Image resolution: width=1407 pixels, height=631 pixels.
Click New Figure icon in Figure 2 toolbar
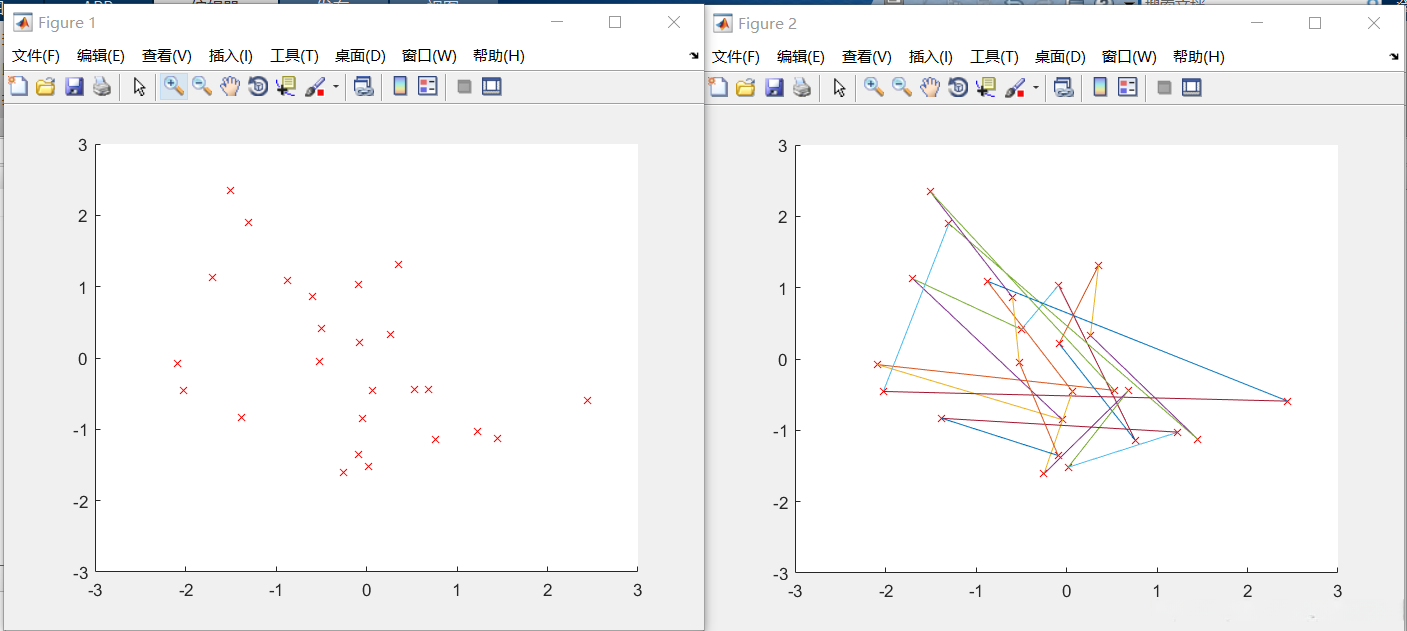(x=718, y=88)
